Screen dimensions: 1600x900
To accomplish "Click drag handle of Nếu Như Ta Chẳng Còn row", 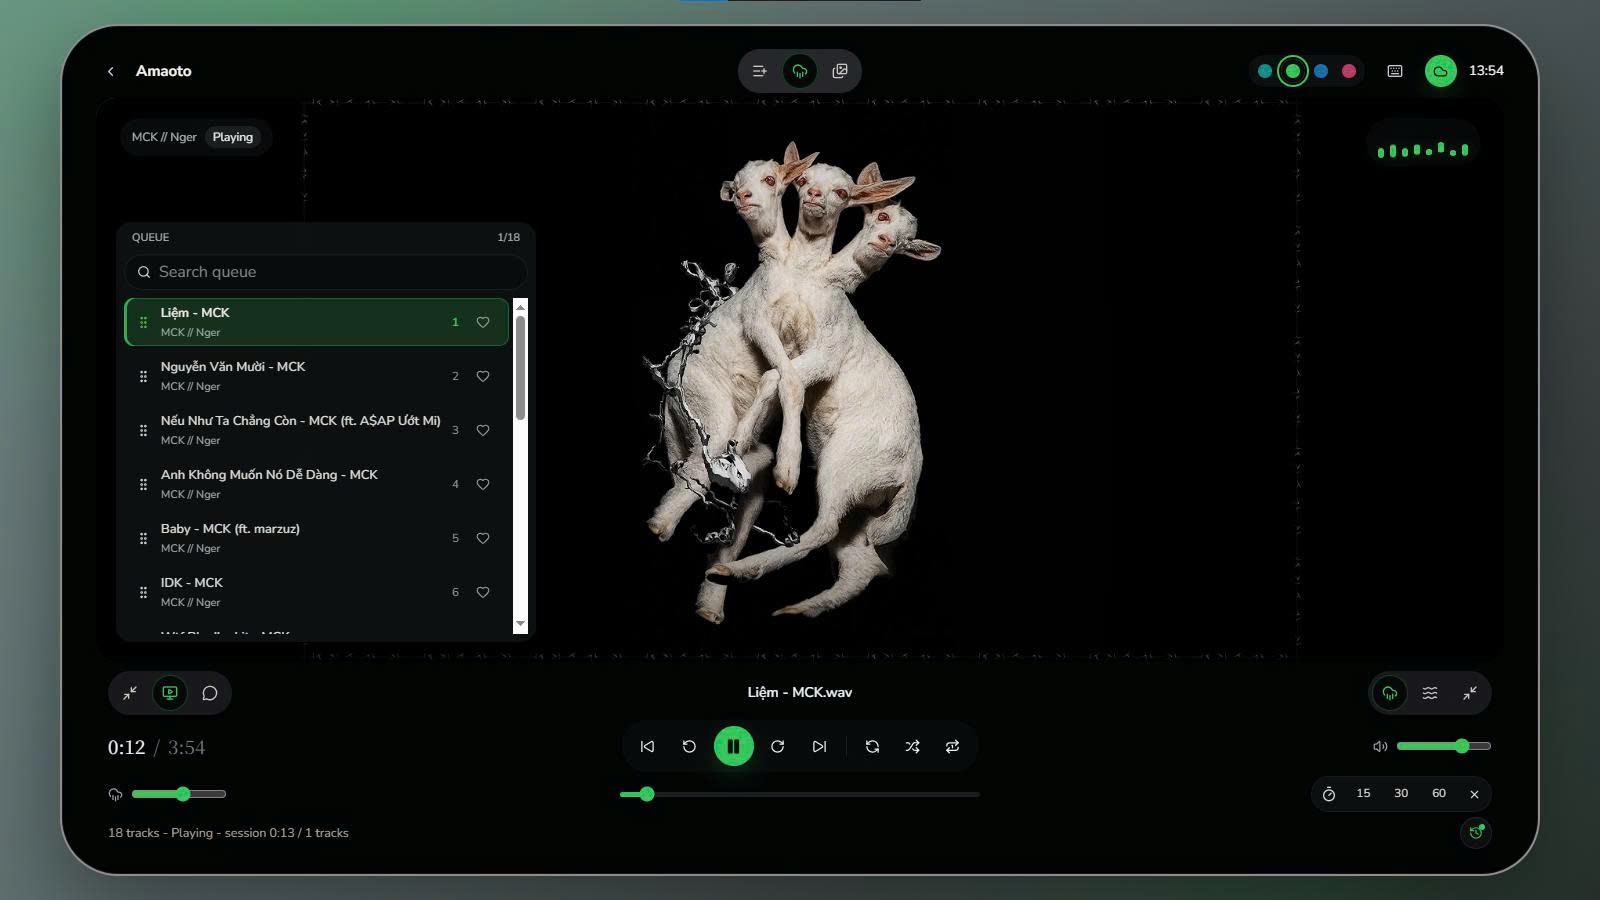I will tap(143, 430).
